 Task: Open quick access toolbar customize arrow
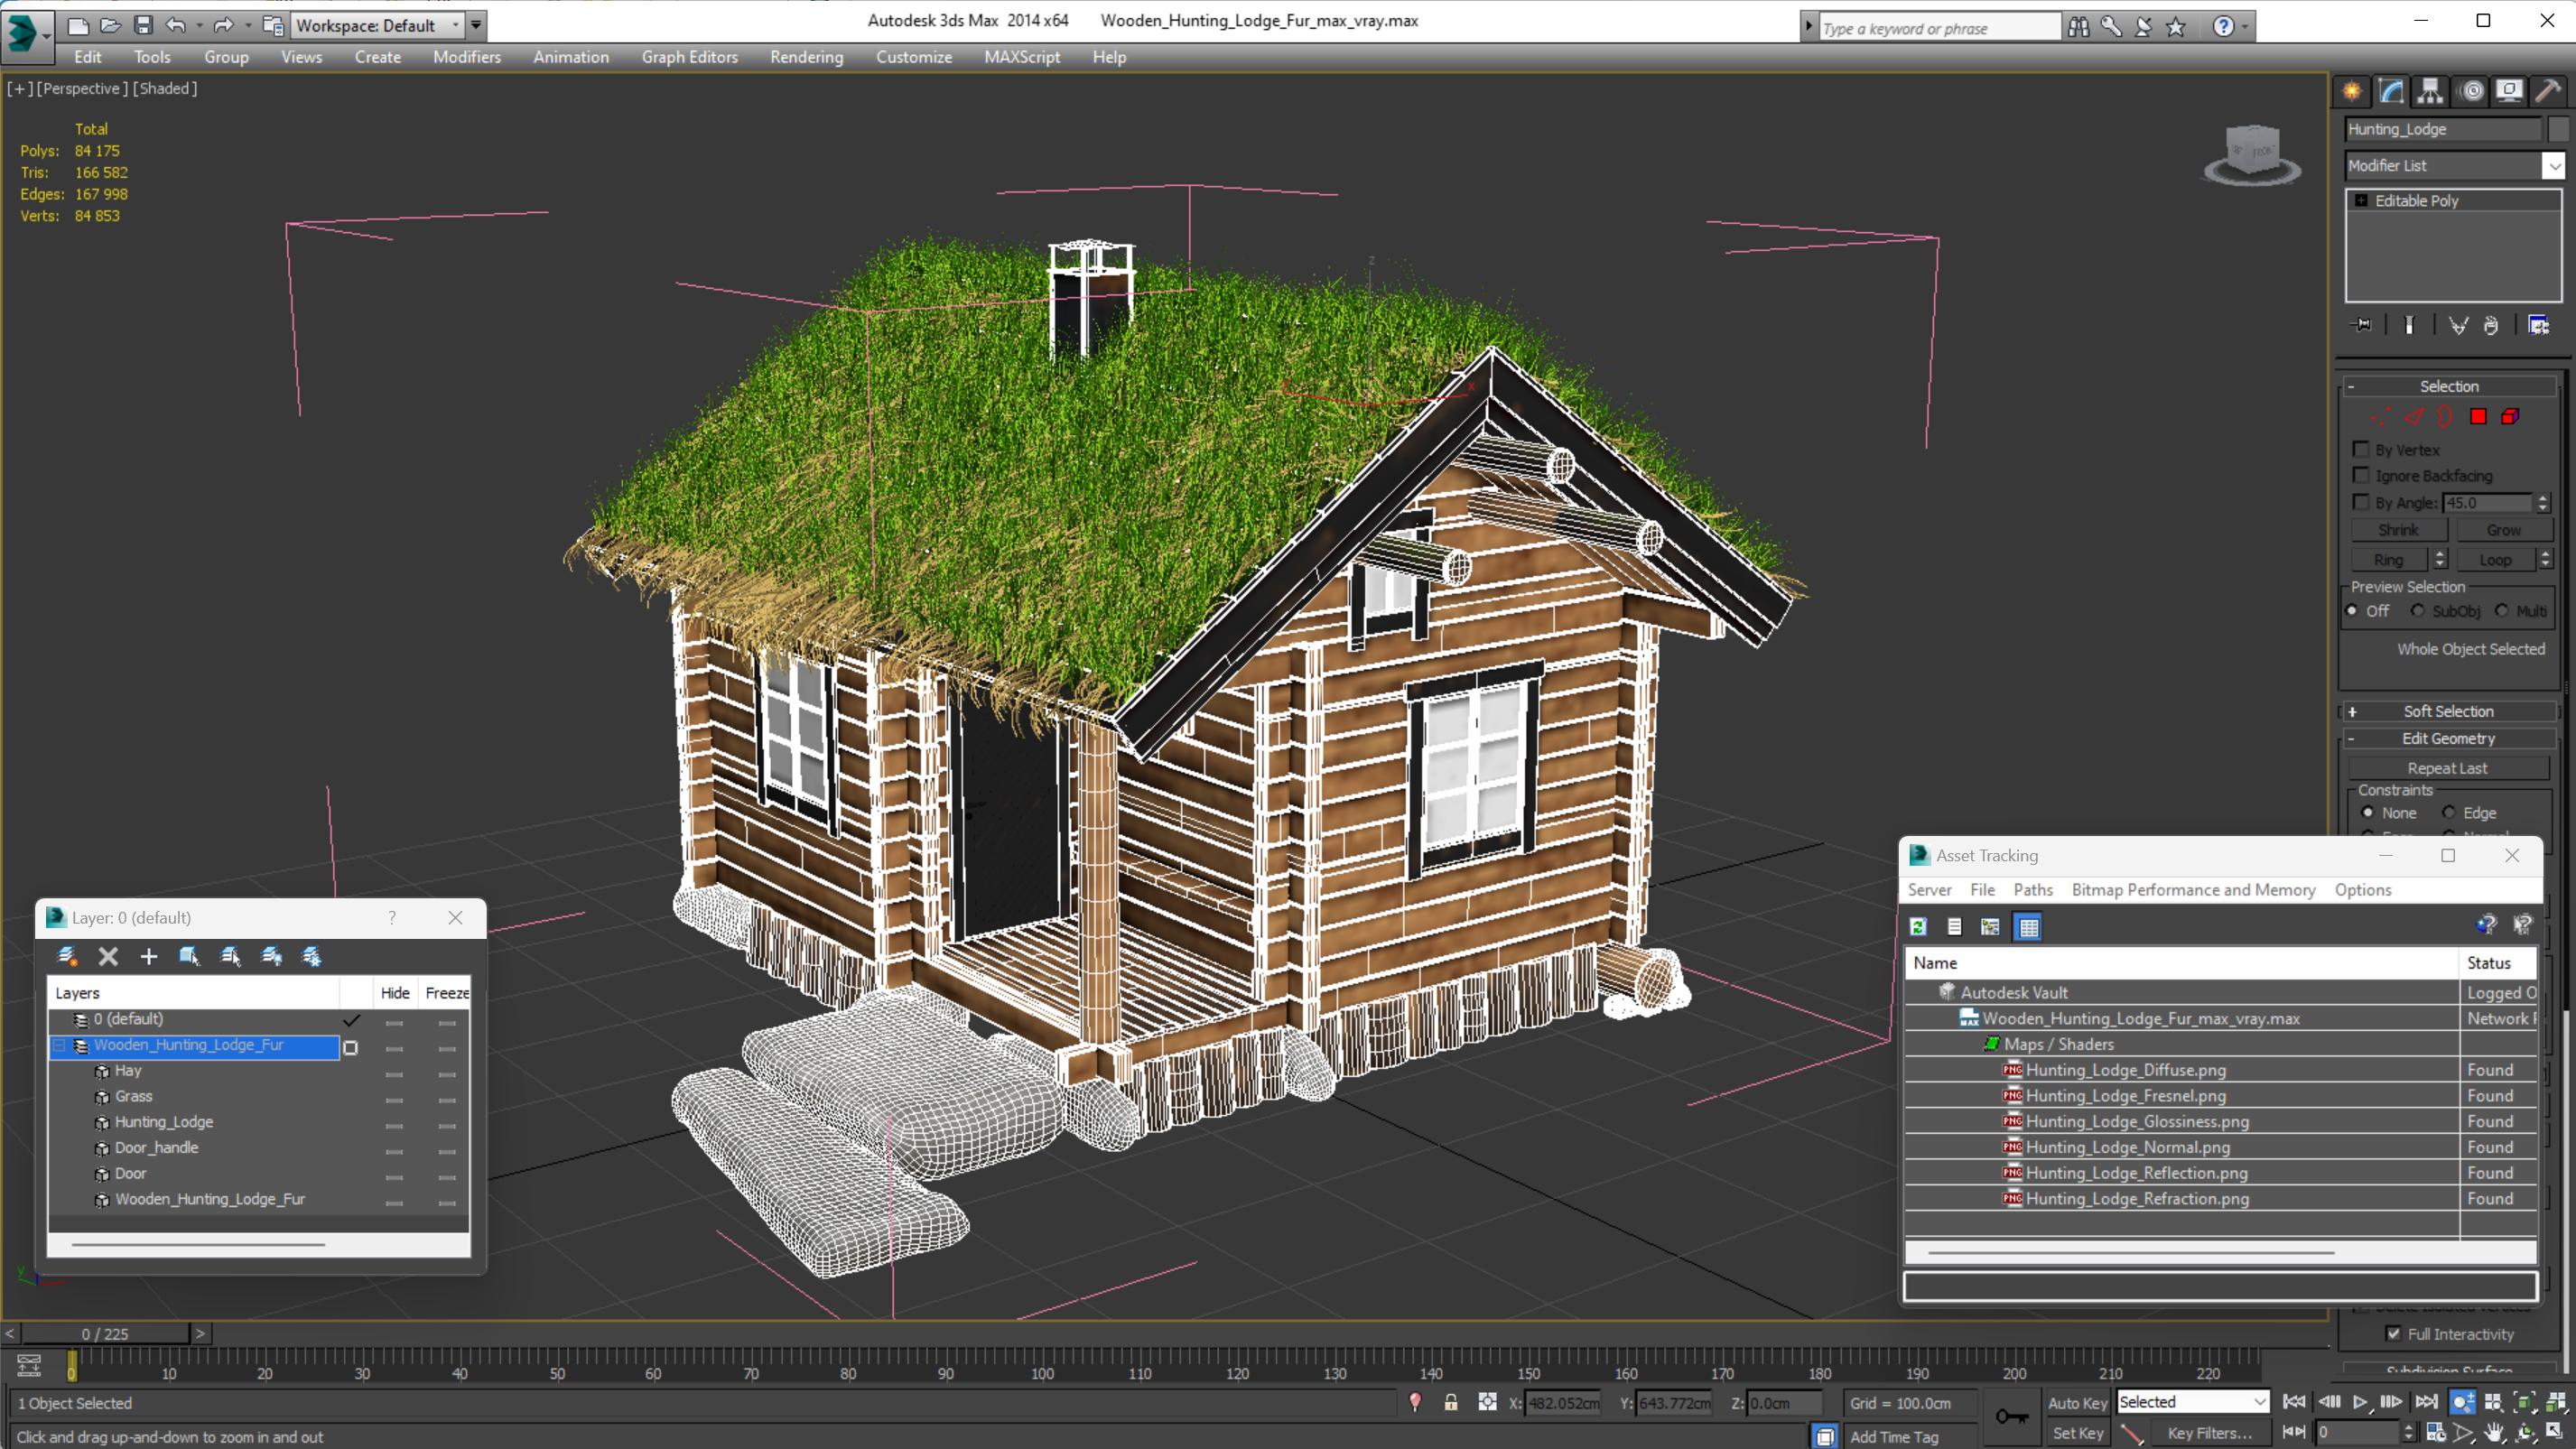tap(476, 25)
